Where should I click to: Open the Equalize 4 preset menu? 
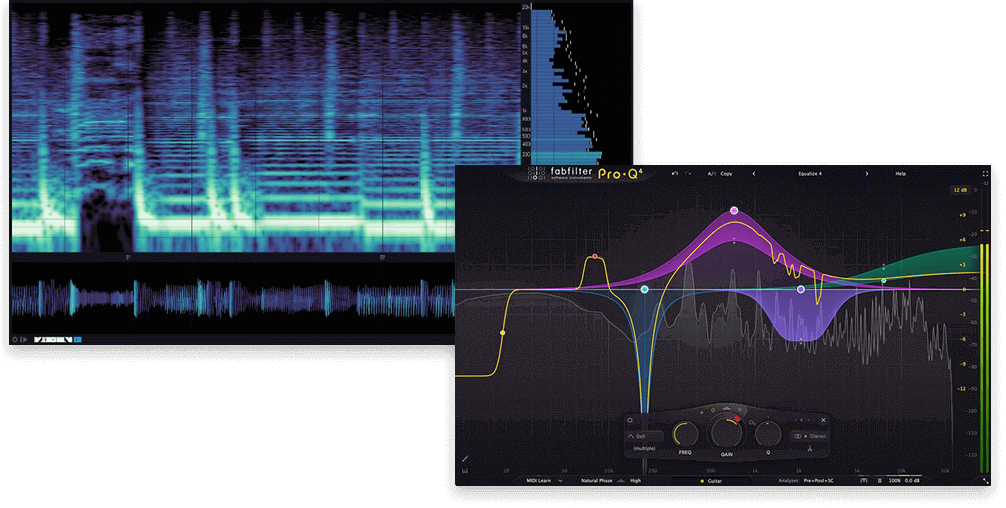point(810,174)
